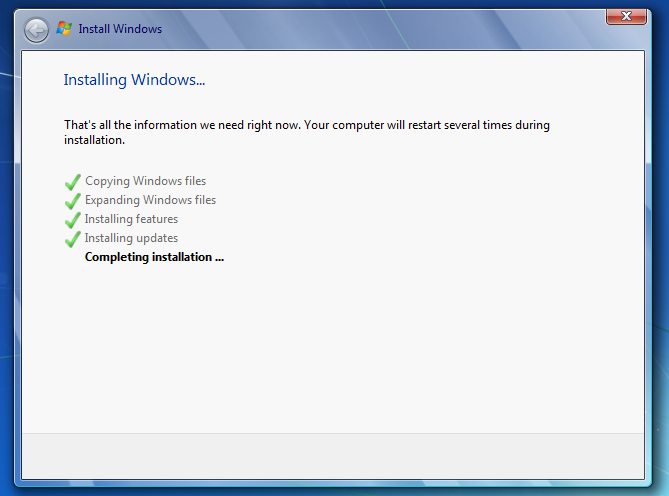The height and width of the screenshot is (496, 669).
Task: Click the green checkmark beside Installing features
Action: click(73, 220)
